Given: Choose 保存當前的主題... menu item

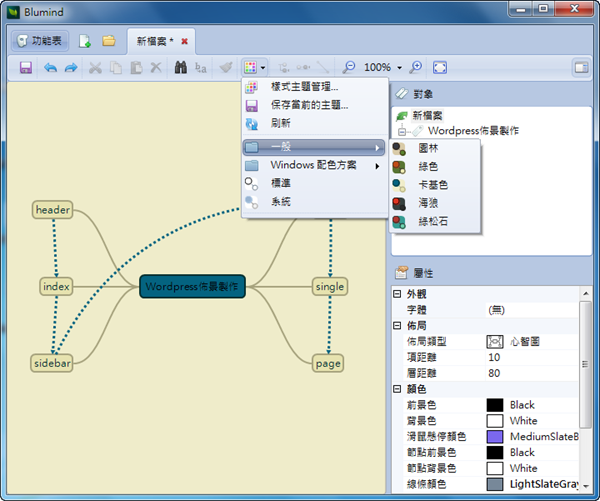Looking at the screenshot, I should coord(315,105).
